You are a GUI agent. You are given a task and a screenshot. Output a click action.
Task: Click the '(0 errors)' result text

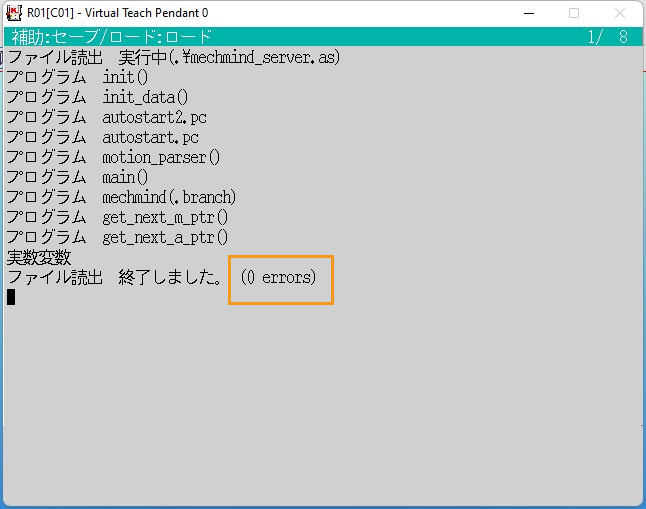[279, 277]
